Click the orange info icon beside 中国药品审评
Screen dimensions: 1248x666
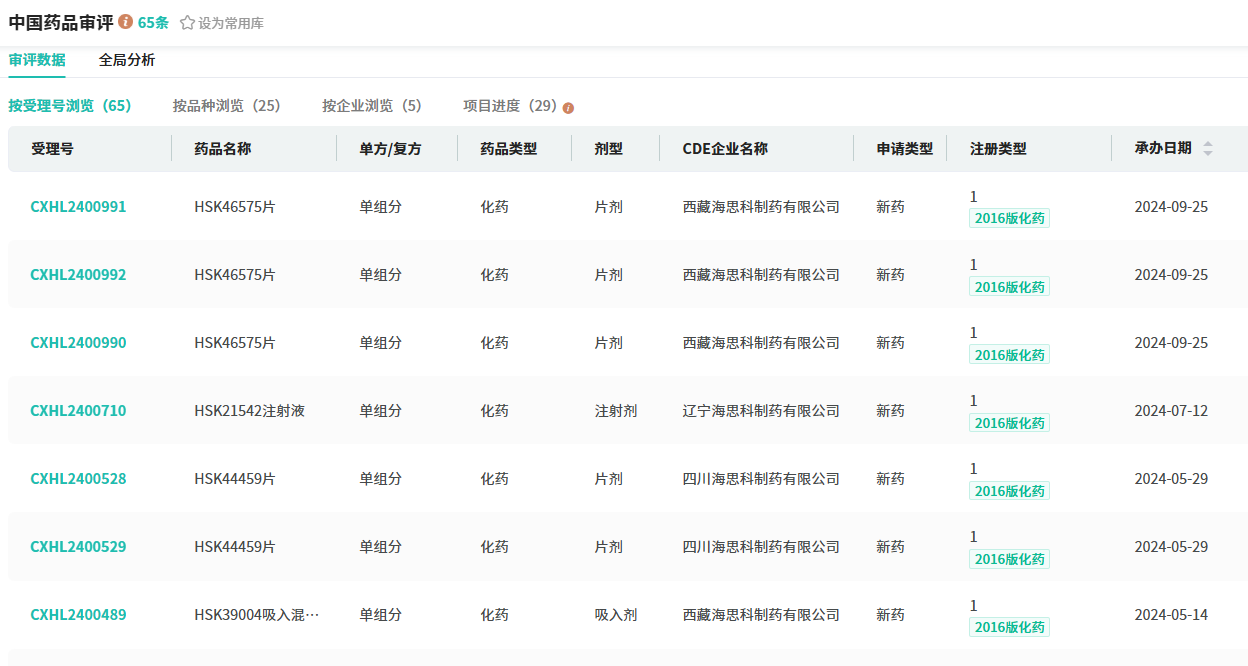pyautogui.click(x=126, y=21)
